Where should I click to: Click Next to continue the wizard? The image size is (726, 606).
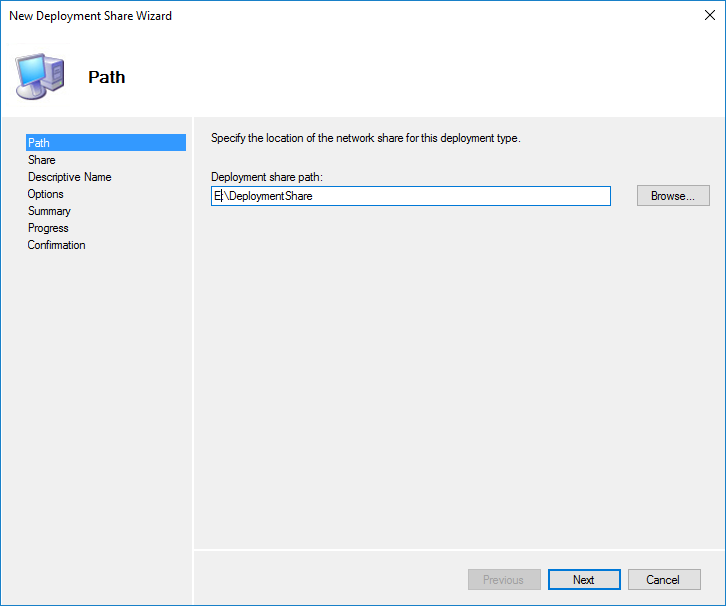[584, 580]
